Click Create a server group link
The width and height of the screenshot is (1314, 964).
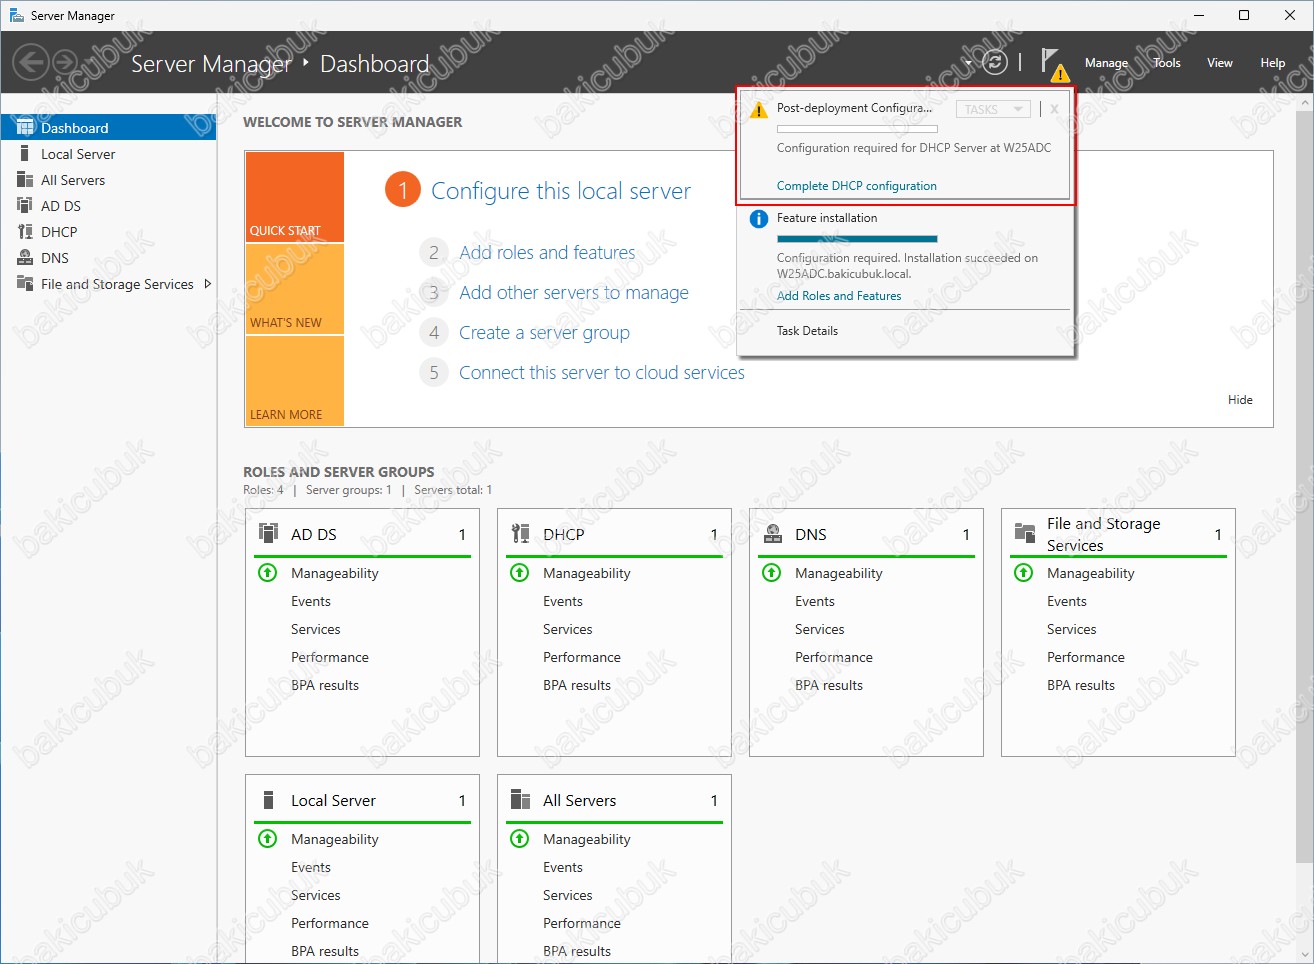click(544, 333)
